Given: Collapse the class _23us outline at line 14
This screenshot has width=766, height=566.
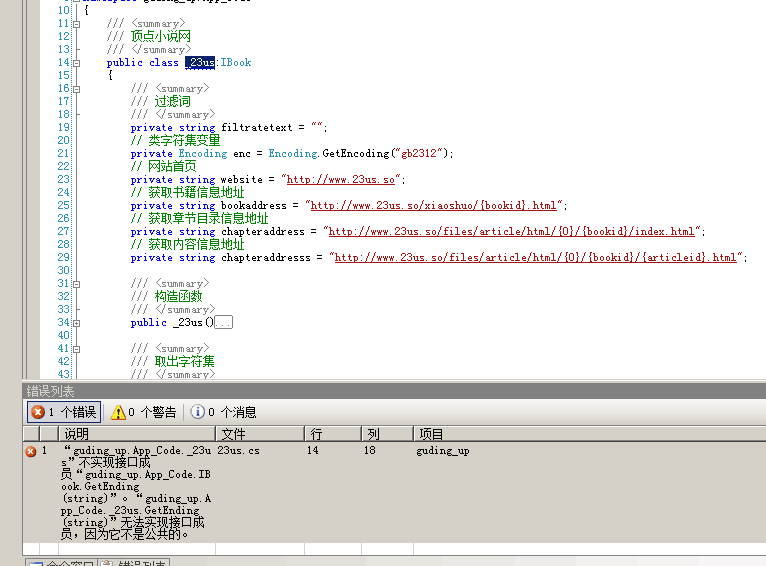Looking at the screenshot, I should click(x=76, y=63).
